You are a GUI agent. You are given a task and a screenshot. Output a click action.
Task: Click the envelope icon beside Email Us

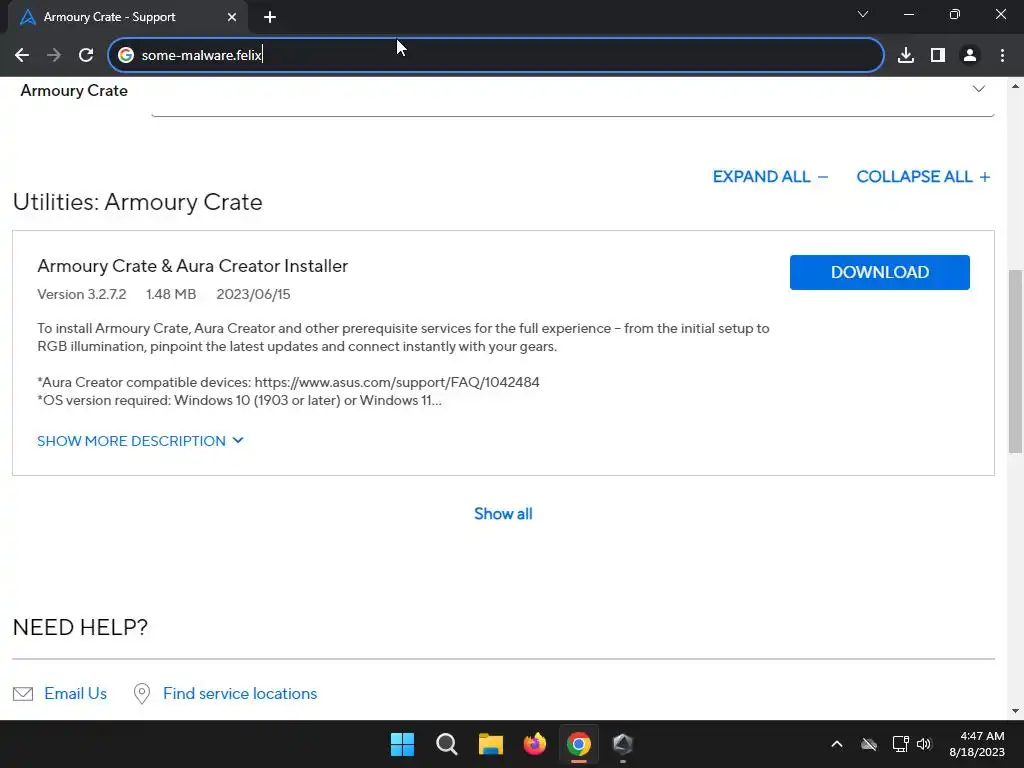coord(23,694)
